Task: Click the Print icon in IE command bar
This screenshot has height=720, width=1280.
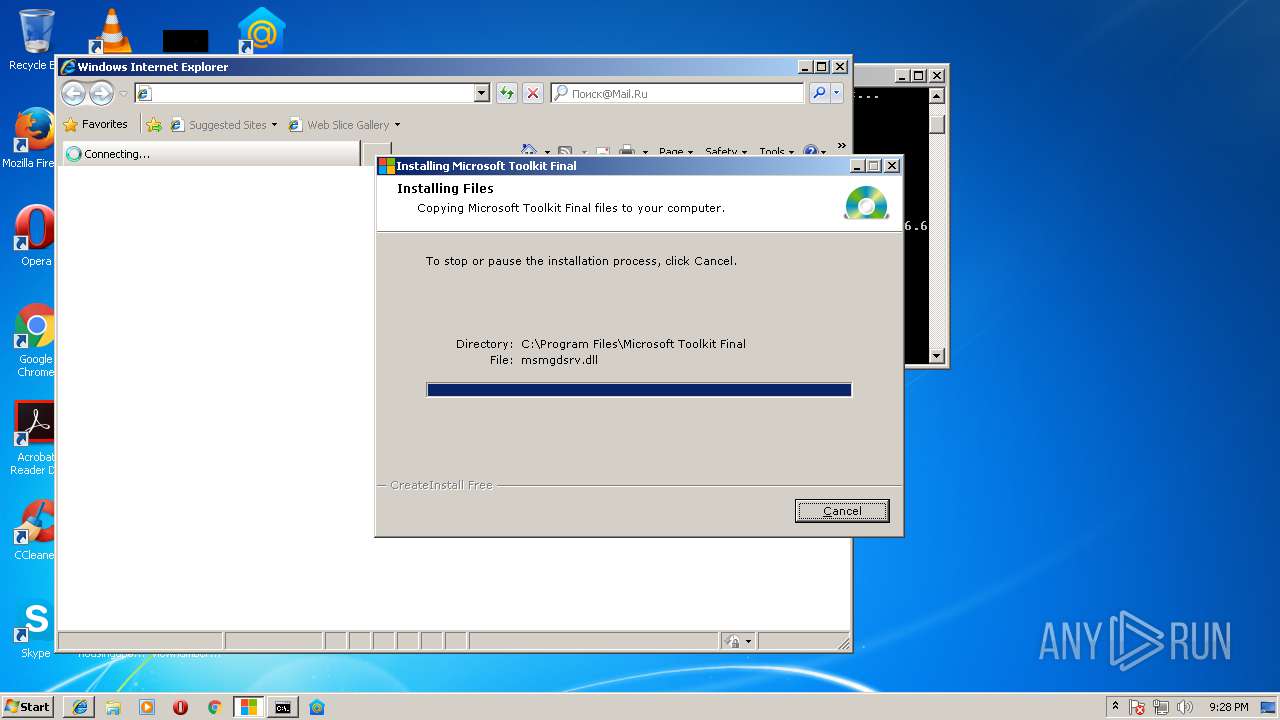Action: [x=627, y=152]
